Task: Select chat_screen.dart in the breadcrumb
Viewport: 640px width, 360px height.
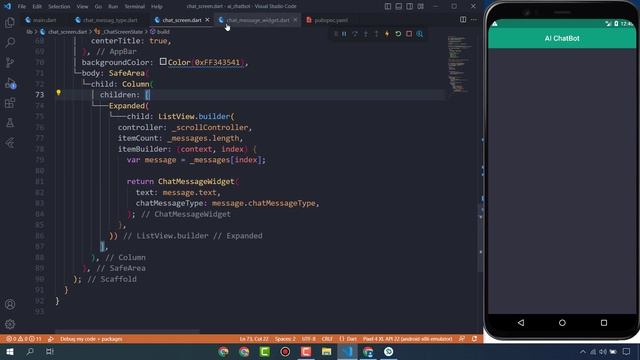Action: [67, 32]
